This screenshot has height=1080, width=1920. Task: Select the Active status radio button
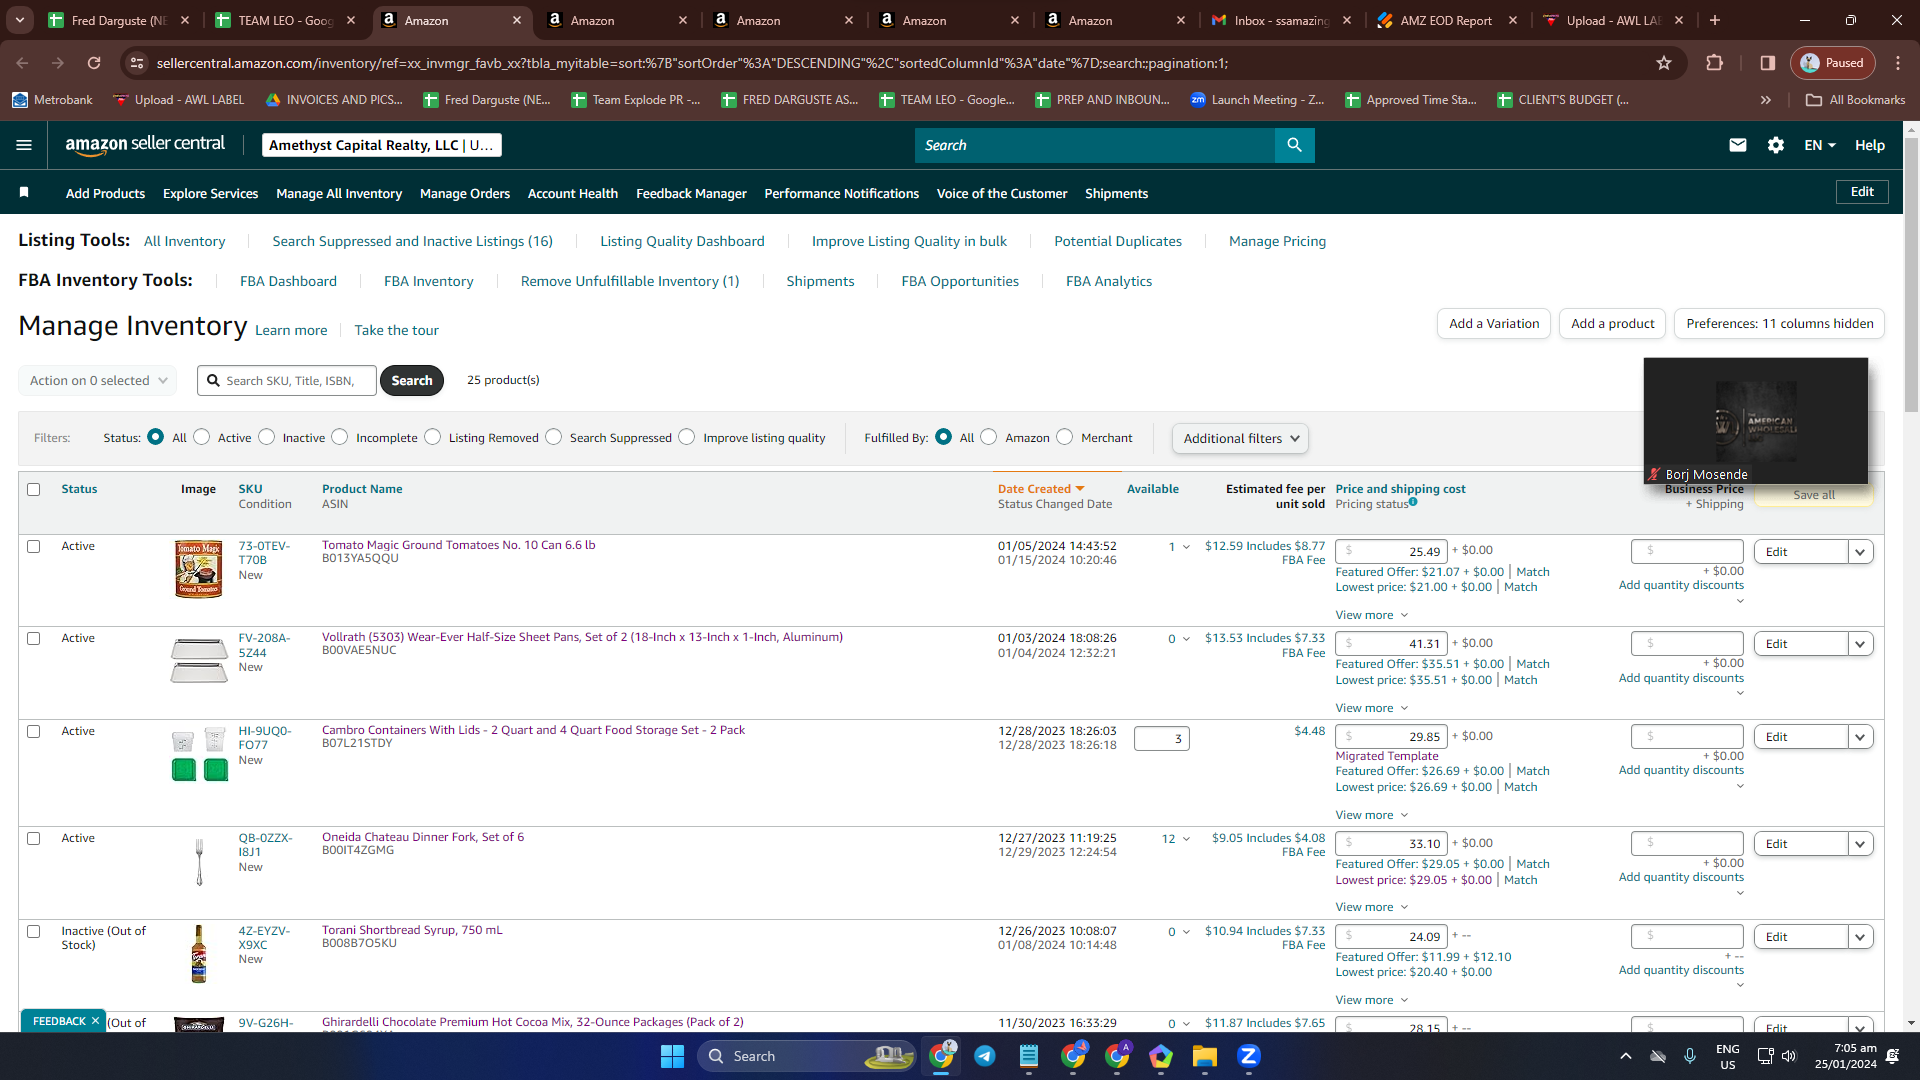202,437
